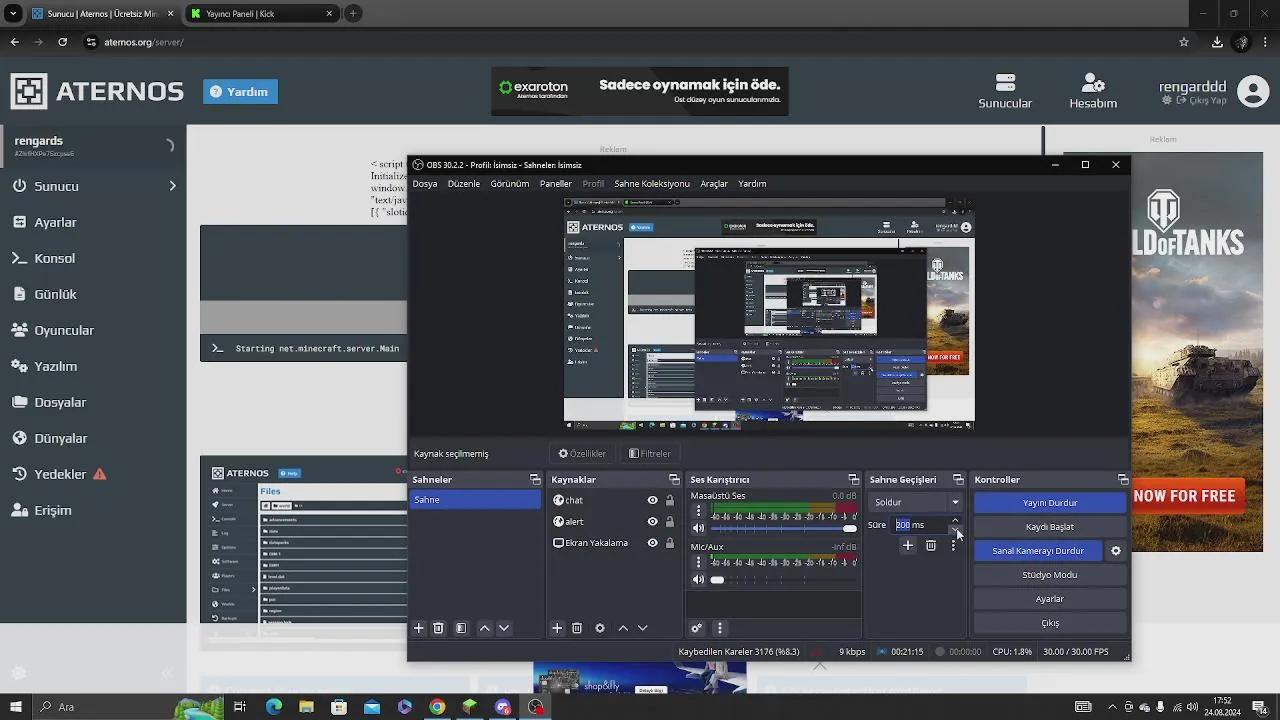Bookmark this page with the star icon
Image resolution: width=1280 pixels, height=720 pixels.
(1184, 42)
